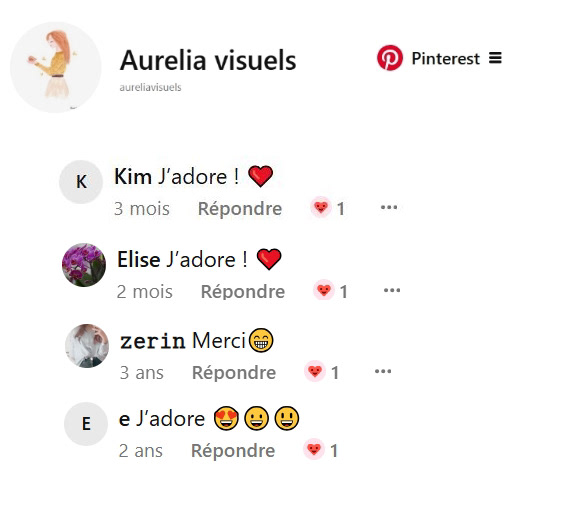
Task: Open more options for Kim's comment
Action: 389,207
